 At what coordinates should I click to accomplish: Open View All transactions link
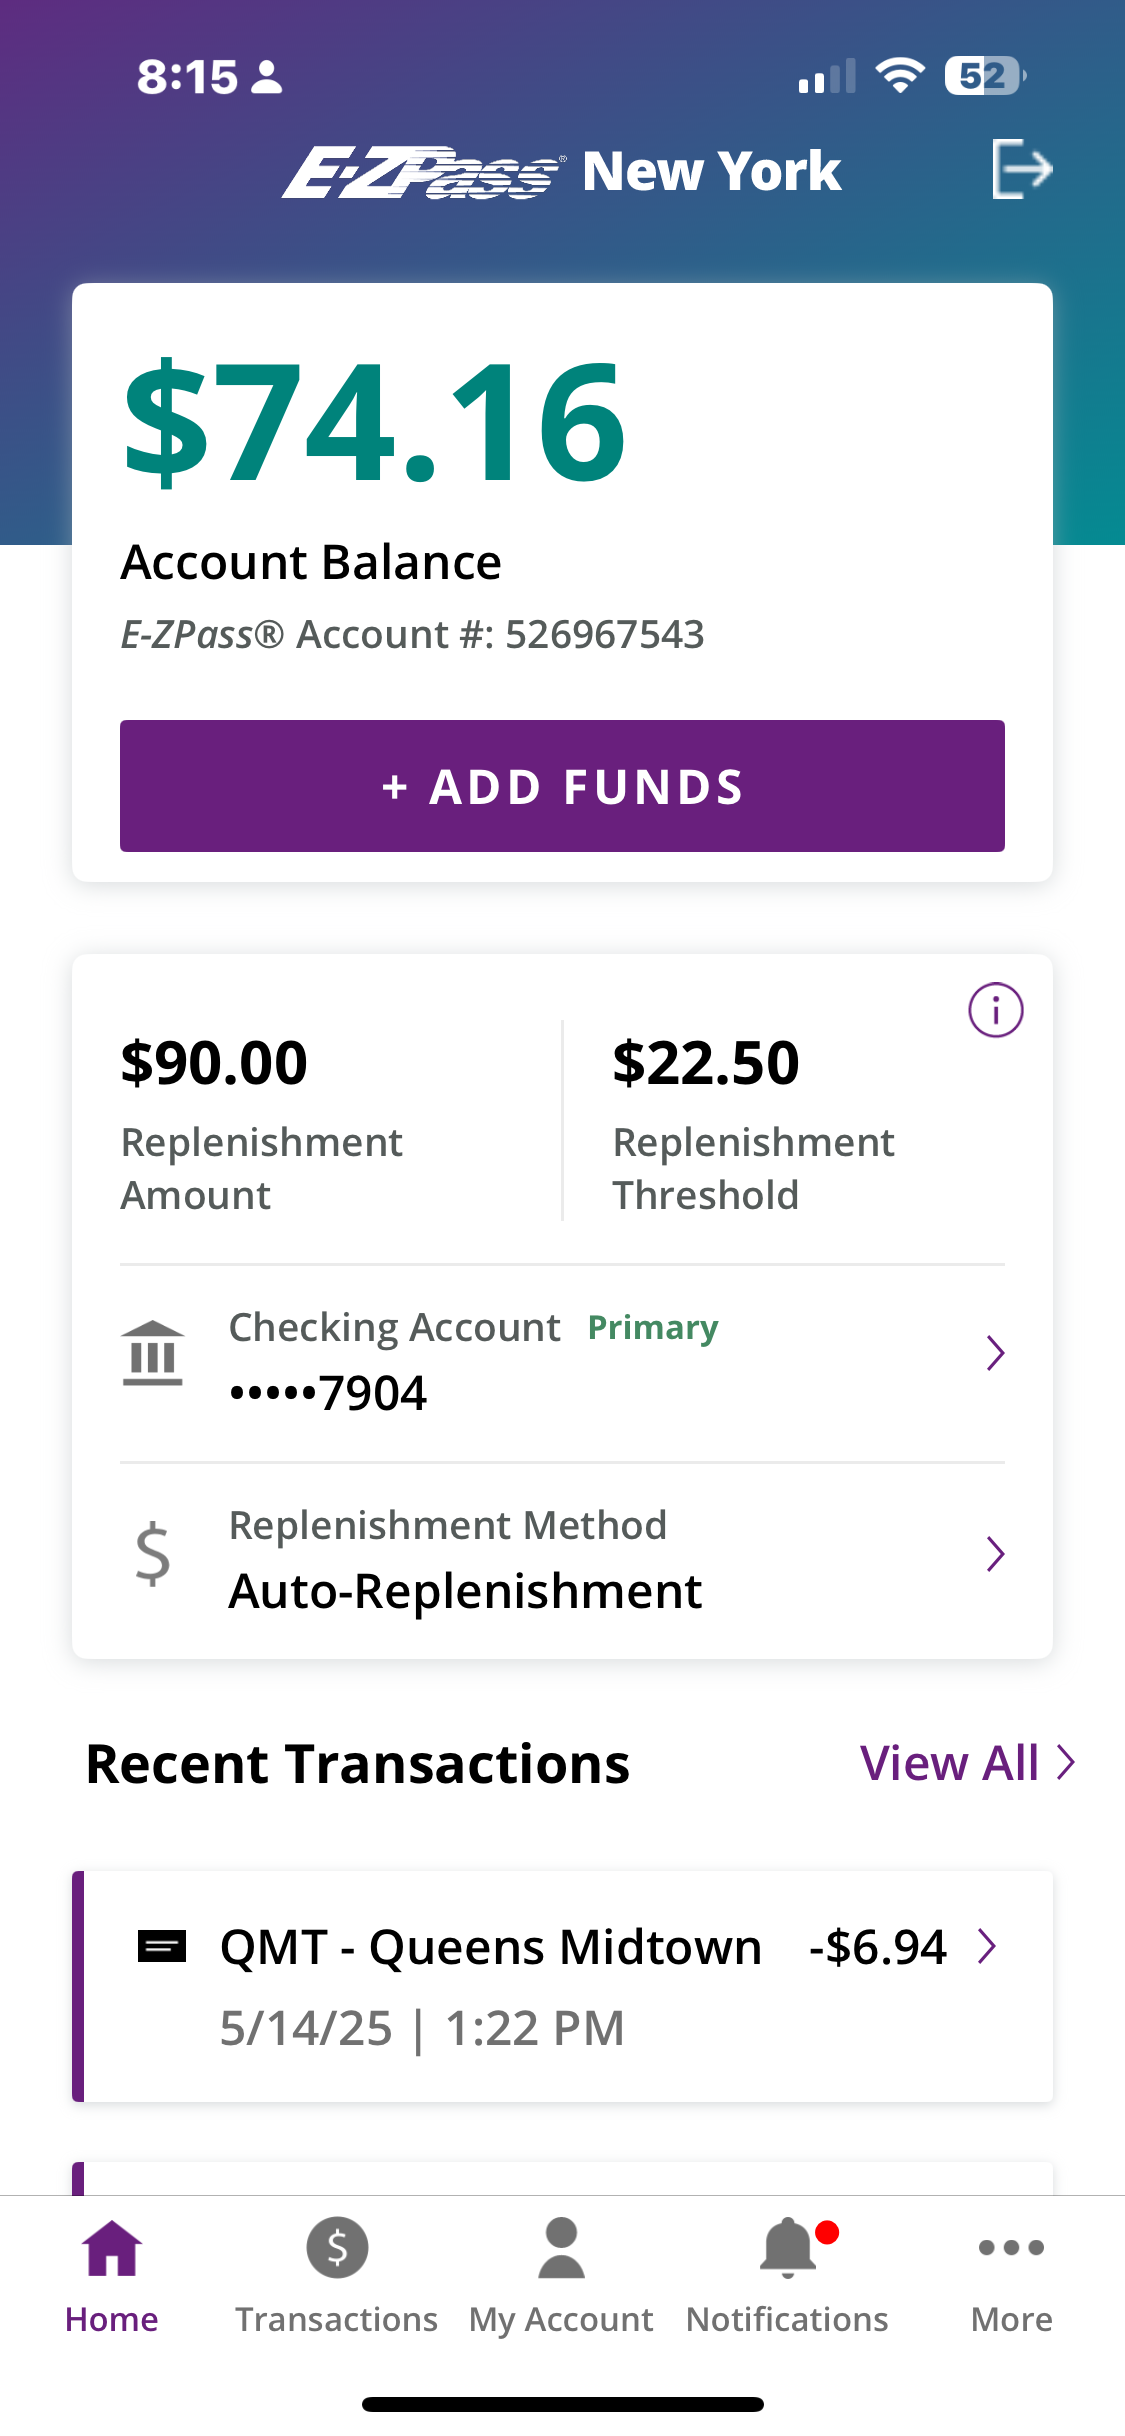tap(966, 1763)
